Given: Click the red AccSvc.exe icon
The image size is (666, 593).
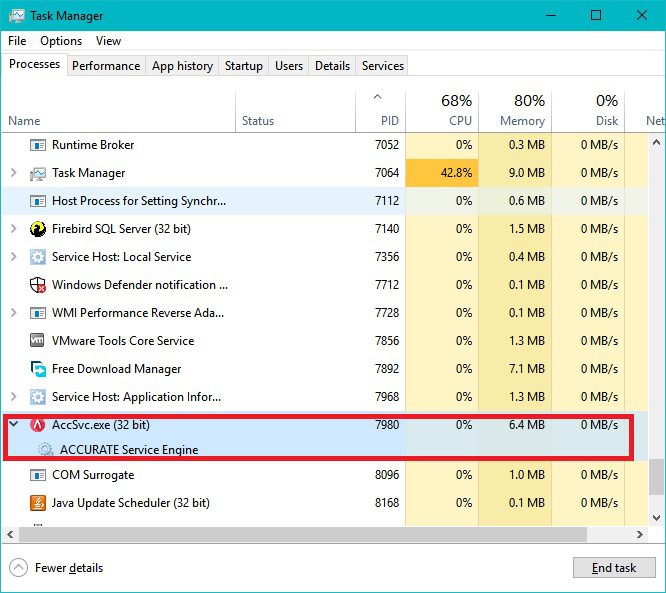Looking at the screenshot, I should [x=38, y=425].
